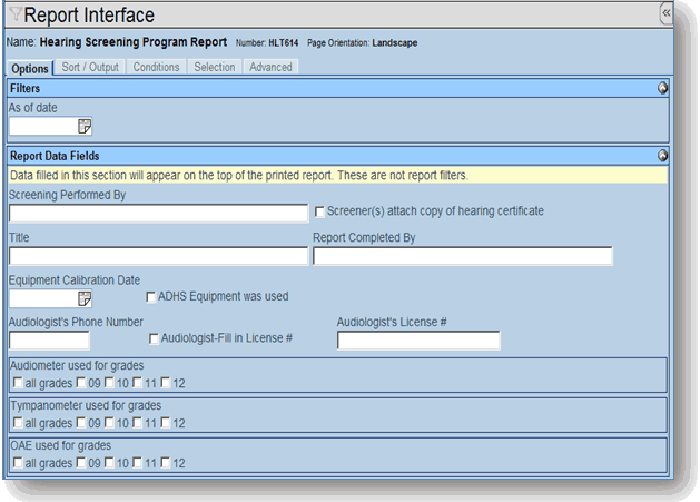
Task: Check grade 09 under Audiometer used
Action: point(81,382)
